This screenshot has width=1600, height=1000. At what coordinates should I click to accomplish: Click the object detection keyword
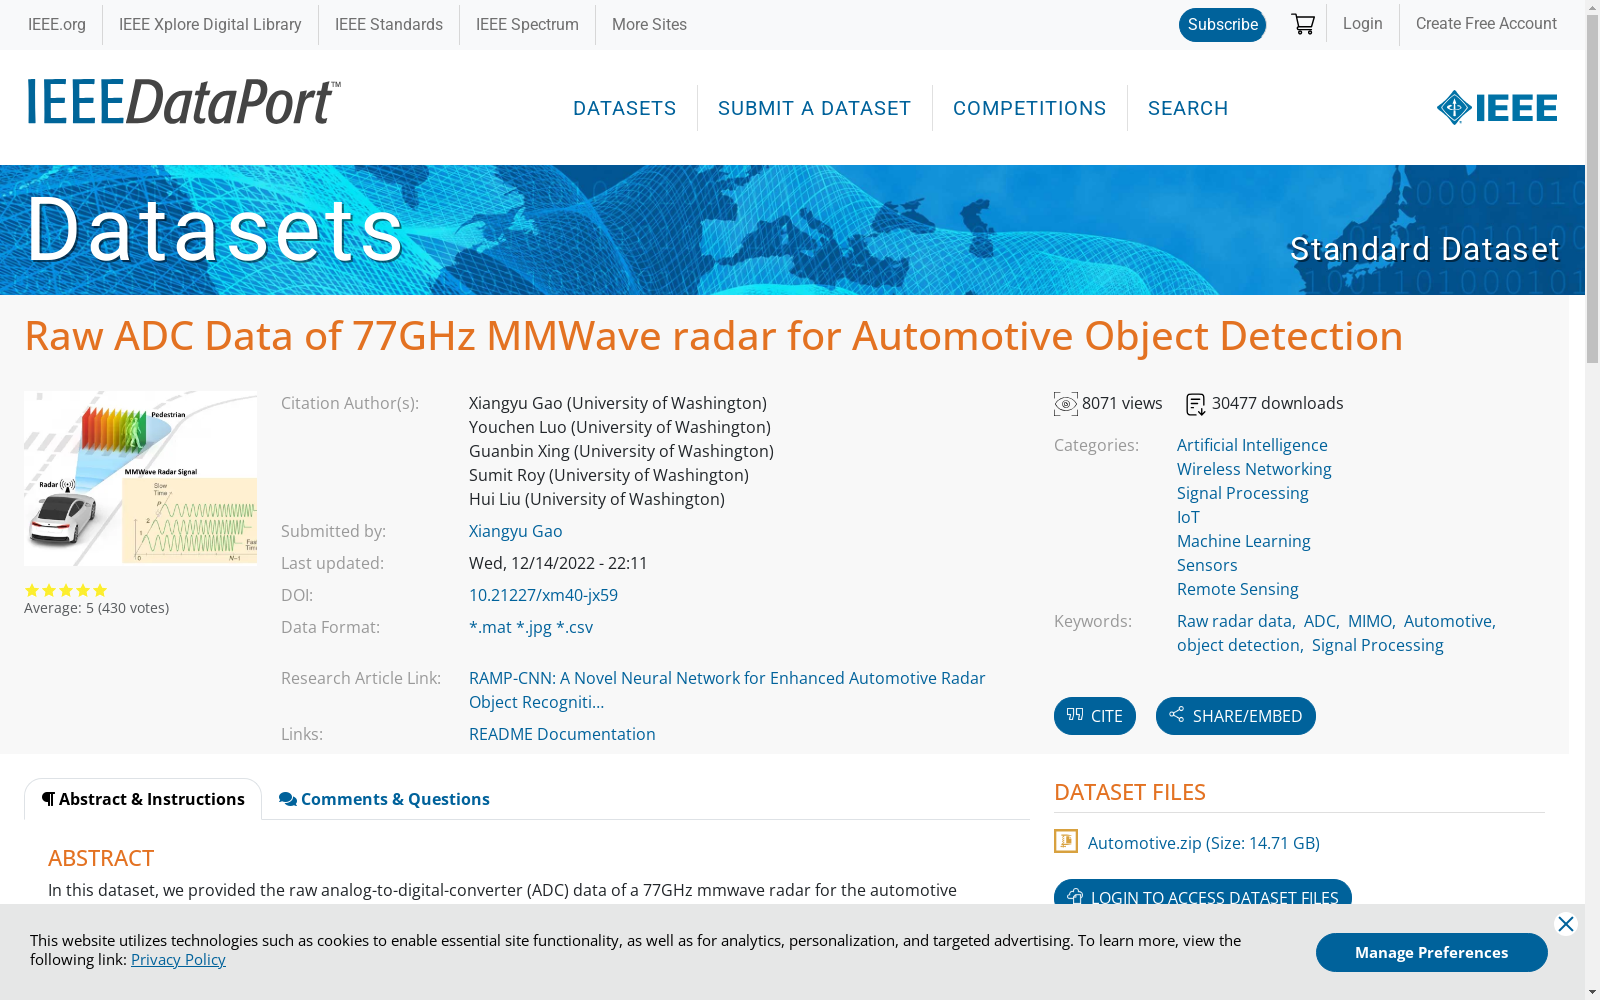click(1238, 645)
